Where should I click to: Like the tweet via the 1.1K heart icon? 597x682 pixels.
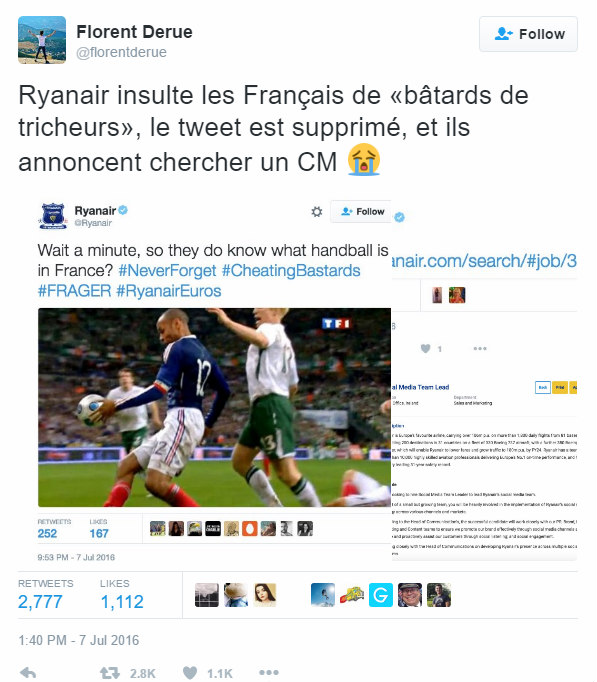[x=190, y=673]
